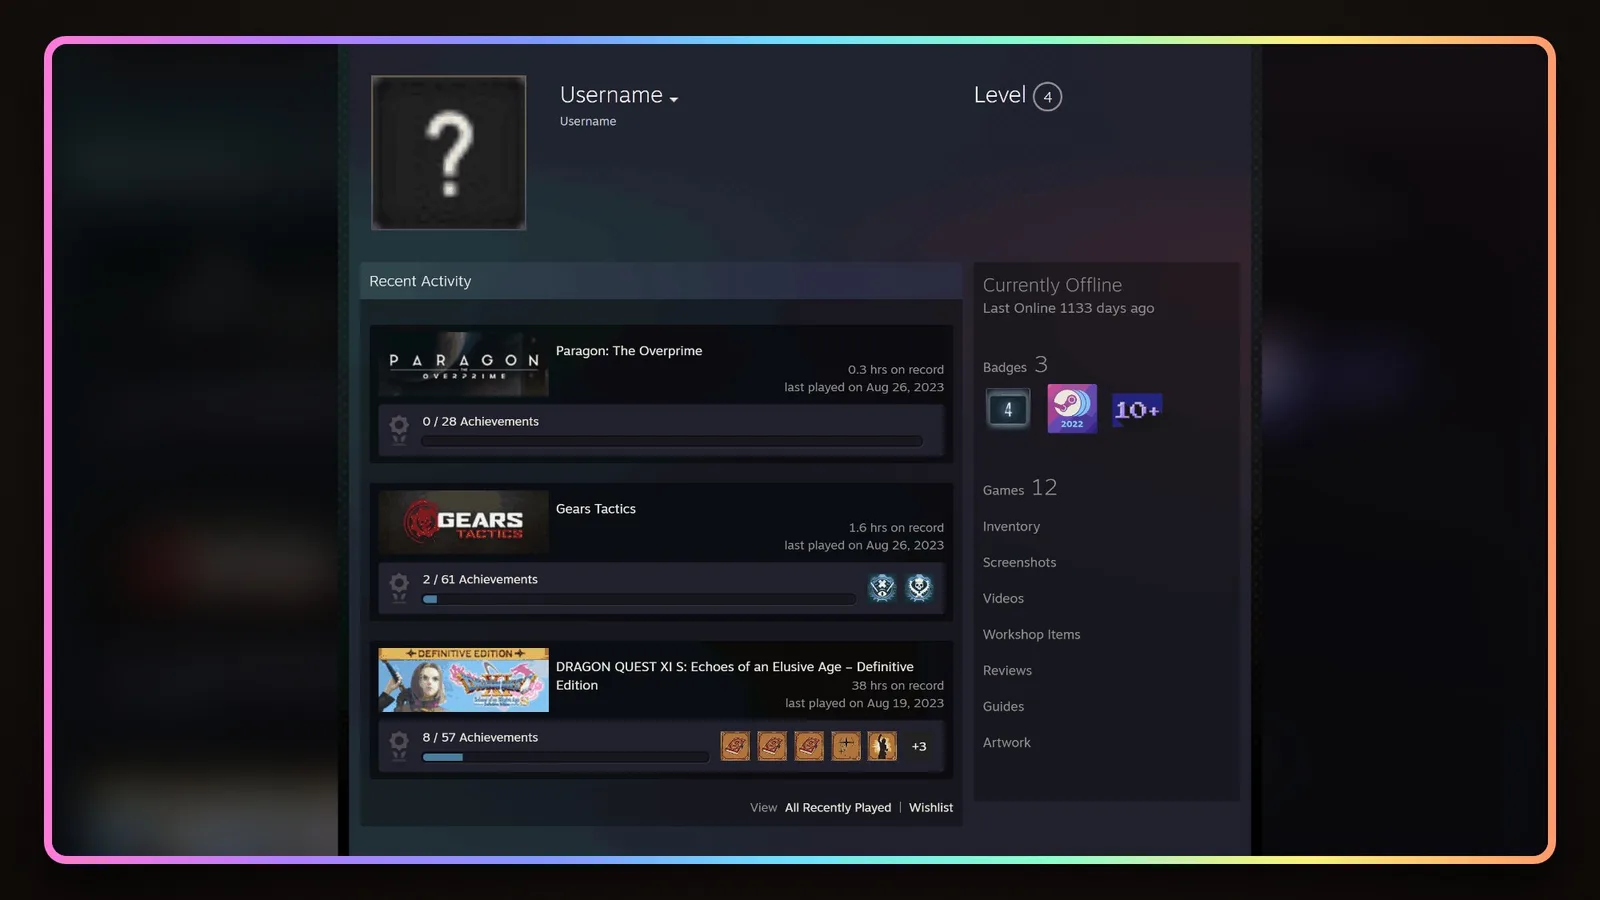Viewport: 1600px width, 900px height.
Task: Open third Dragon Quest achievement icon
Action: point(809,745)
